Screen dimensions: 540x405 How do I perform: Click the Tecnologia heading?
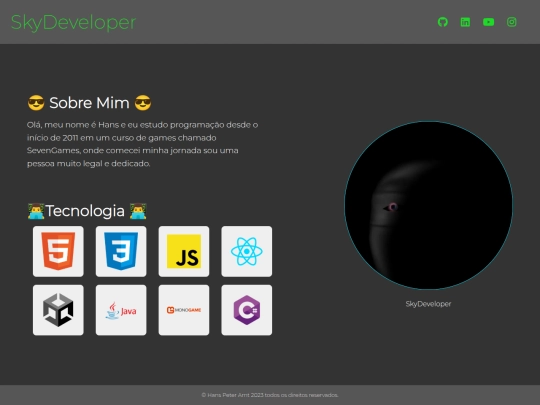[x=87, y=211]
